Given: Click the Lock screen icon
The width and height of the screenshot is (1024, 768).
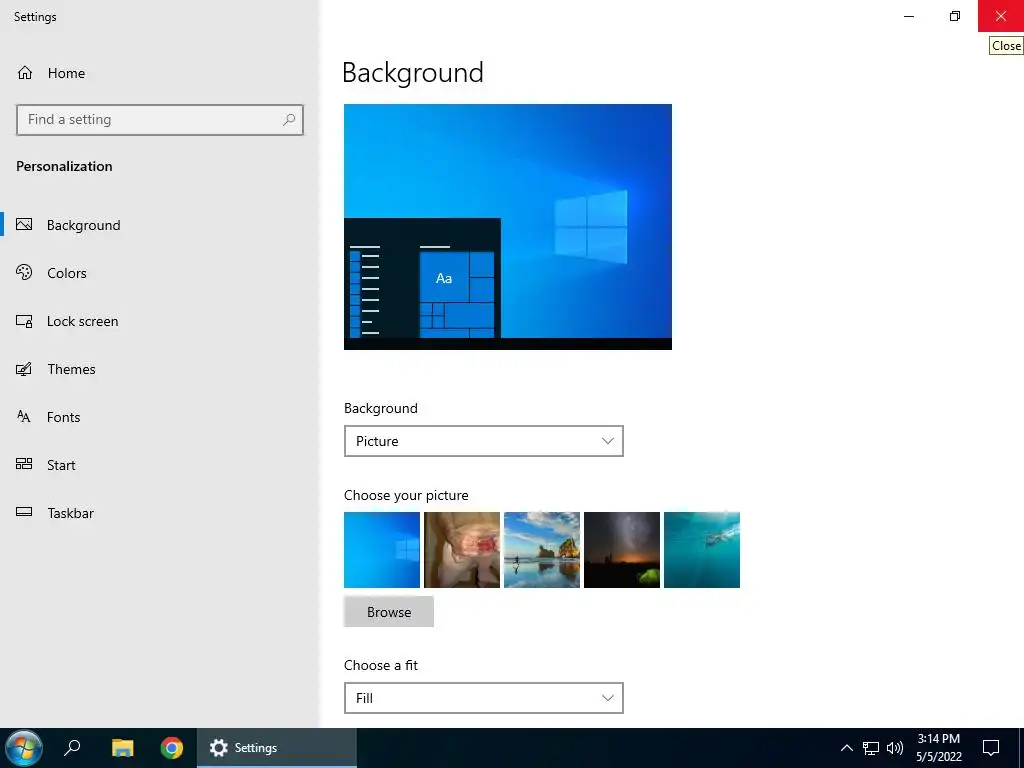Looking at the screenshot, I should 24,321.
